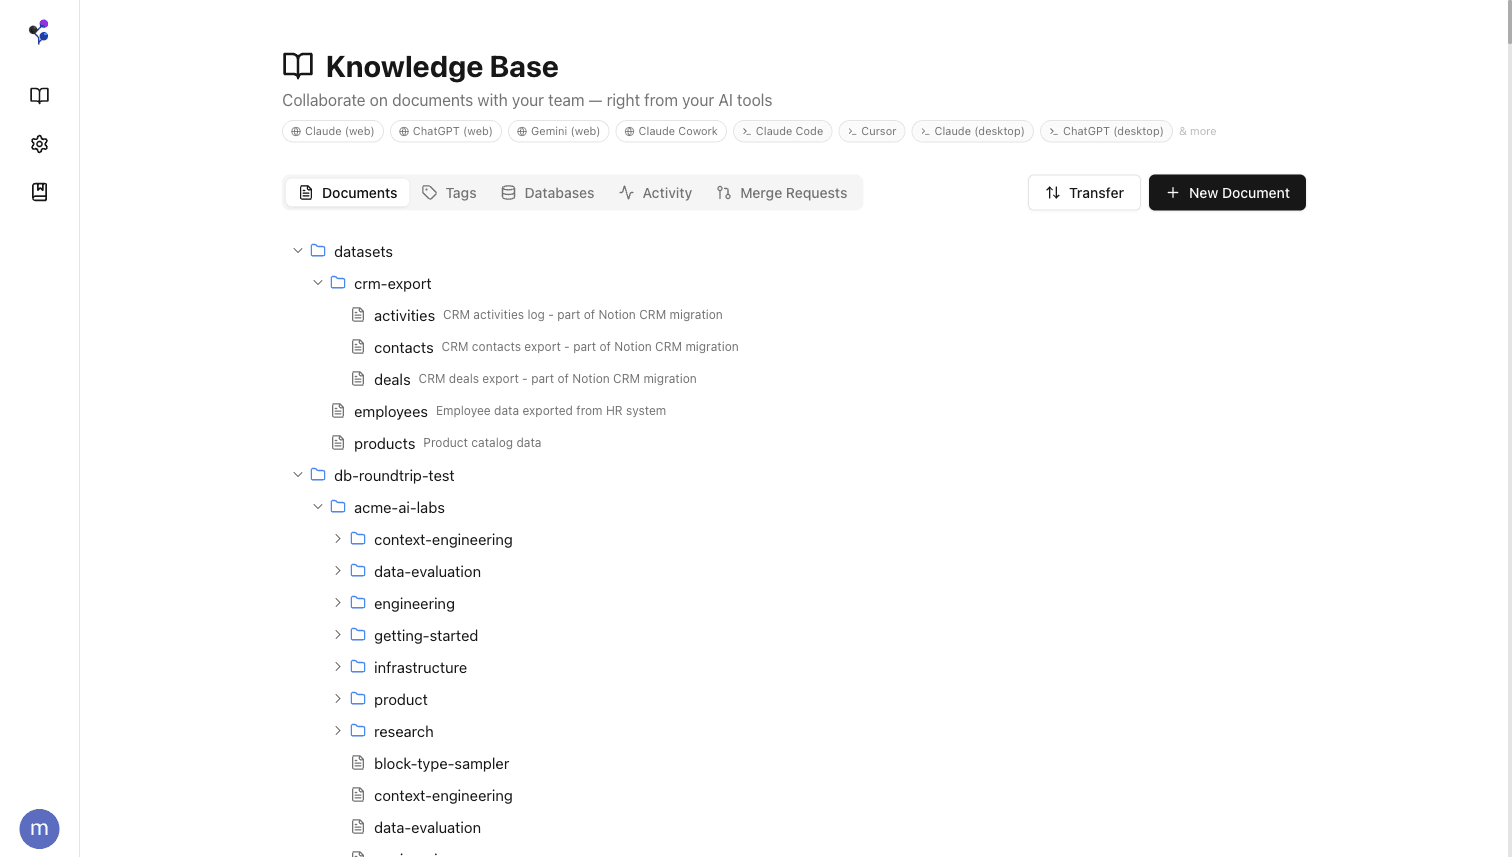Click the branch icon beside Merge Requests
The image size is (1512, 857).
(x=723, y=192)
